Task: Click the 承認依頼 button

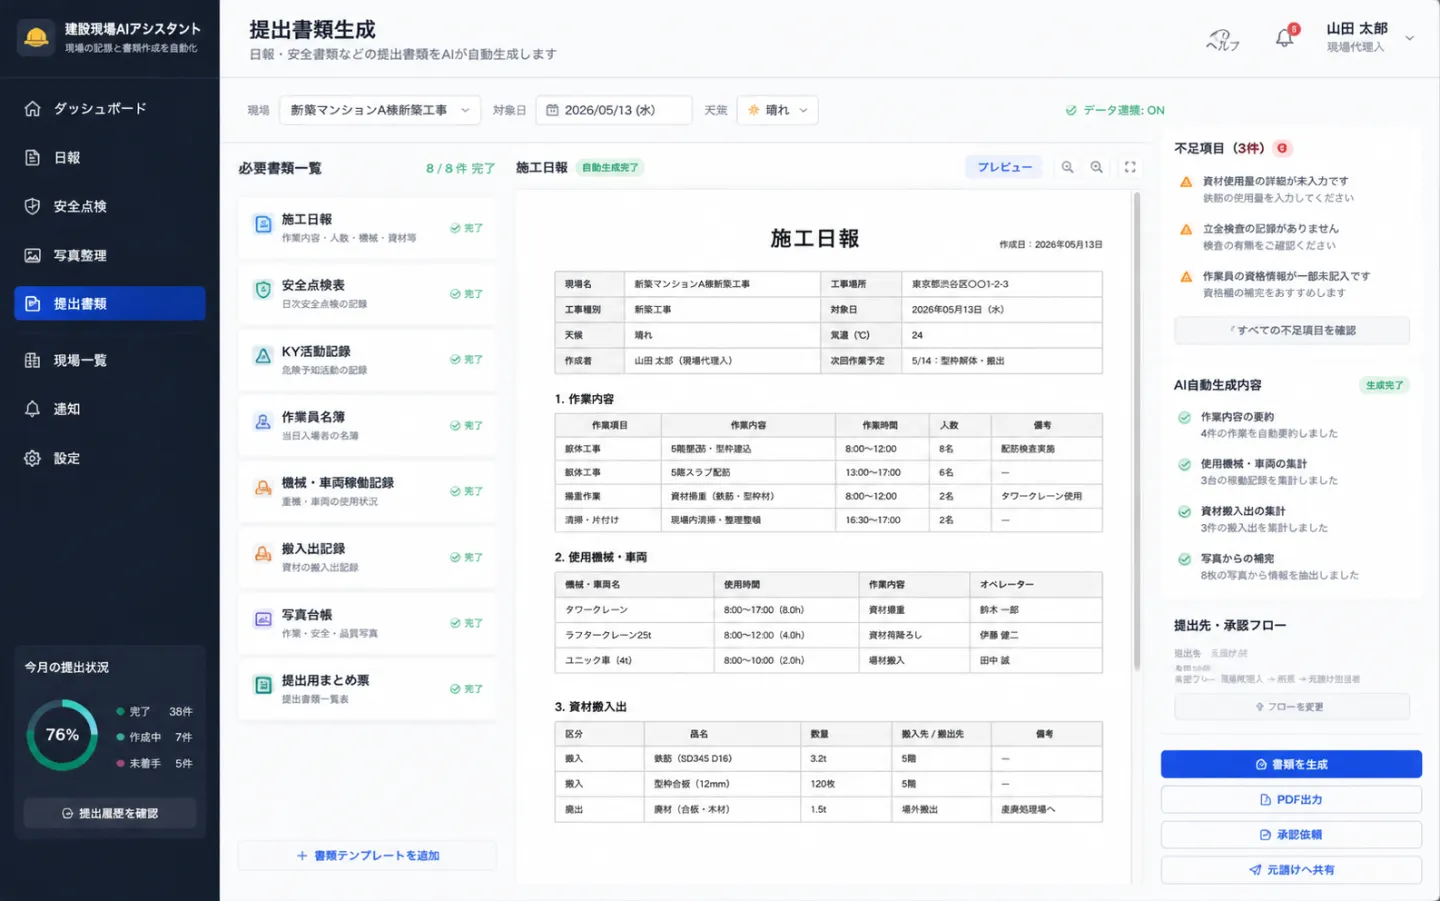Action: click(x=1291, y=835)
